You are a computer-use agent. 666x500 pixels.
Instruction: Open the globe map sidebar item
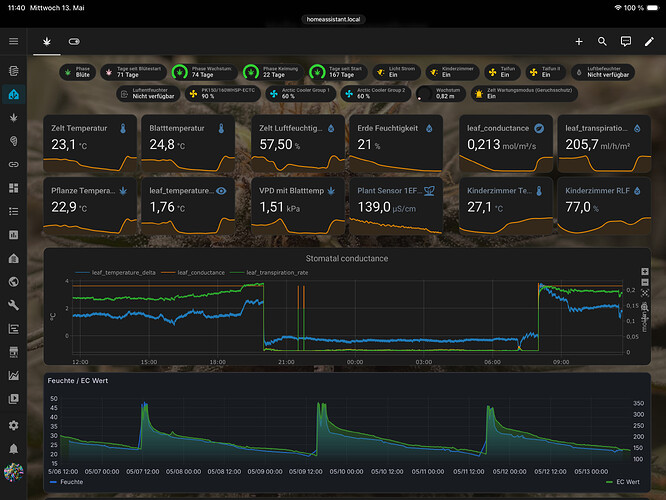(14, 282)
